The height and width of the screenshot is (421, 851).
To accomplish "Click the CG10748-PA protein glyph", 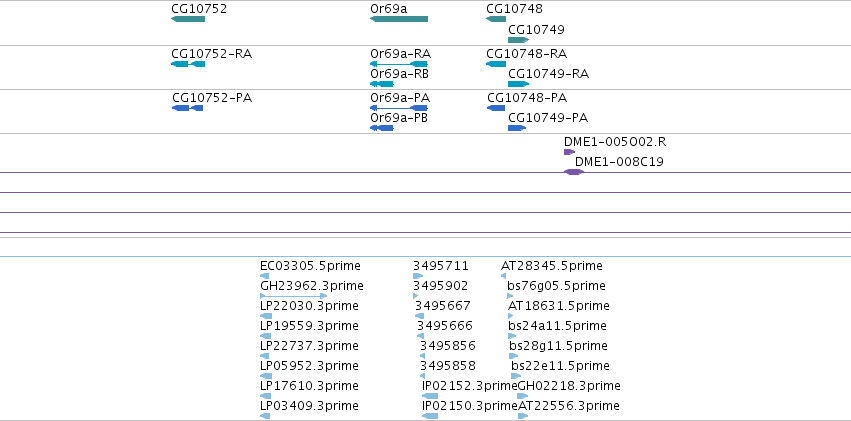I will [x=496, y=108].
